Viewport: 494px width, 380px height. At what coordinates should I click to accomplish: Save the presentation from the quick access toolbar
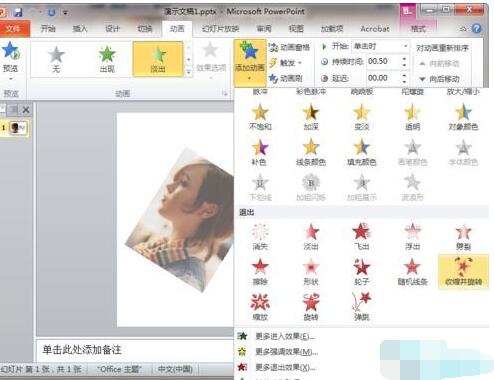18,13
